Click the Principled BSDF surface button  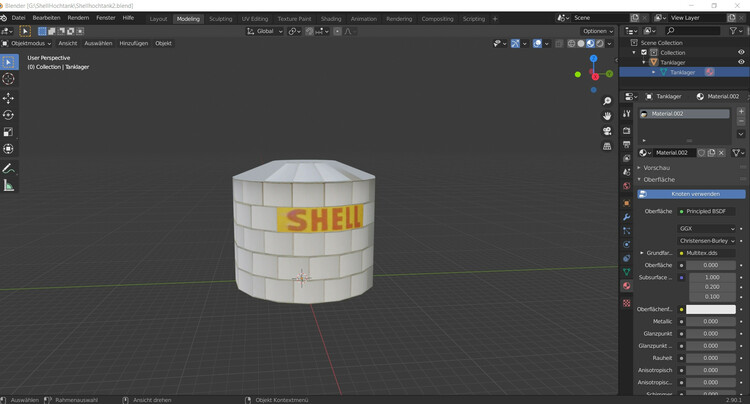(x=706, y=211)
